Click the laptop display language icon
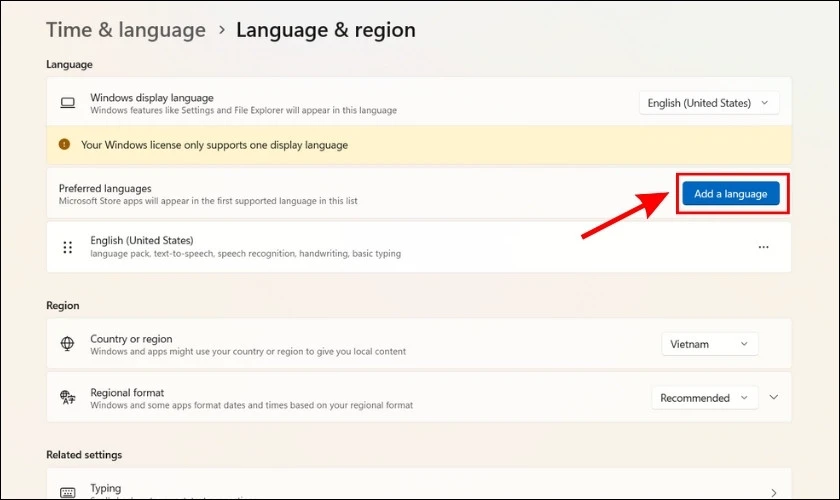 point(68,103)
